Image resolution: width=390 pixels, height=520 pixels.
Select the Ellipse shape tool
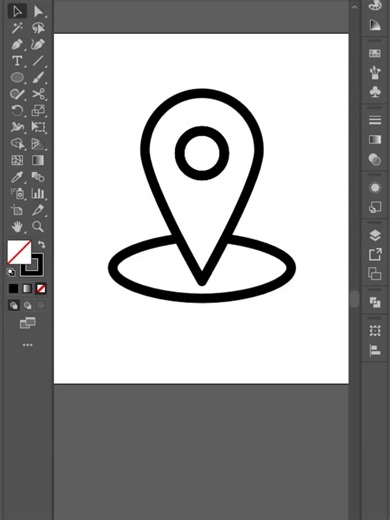[17, 77]
